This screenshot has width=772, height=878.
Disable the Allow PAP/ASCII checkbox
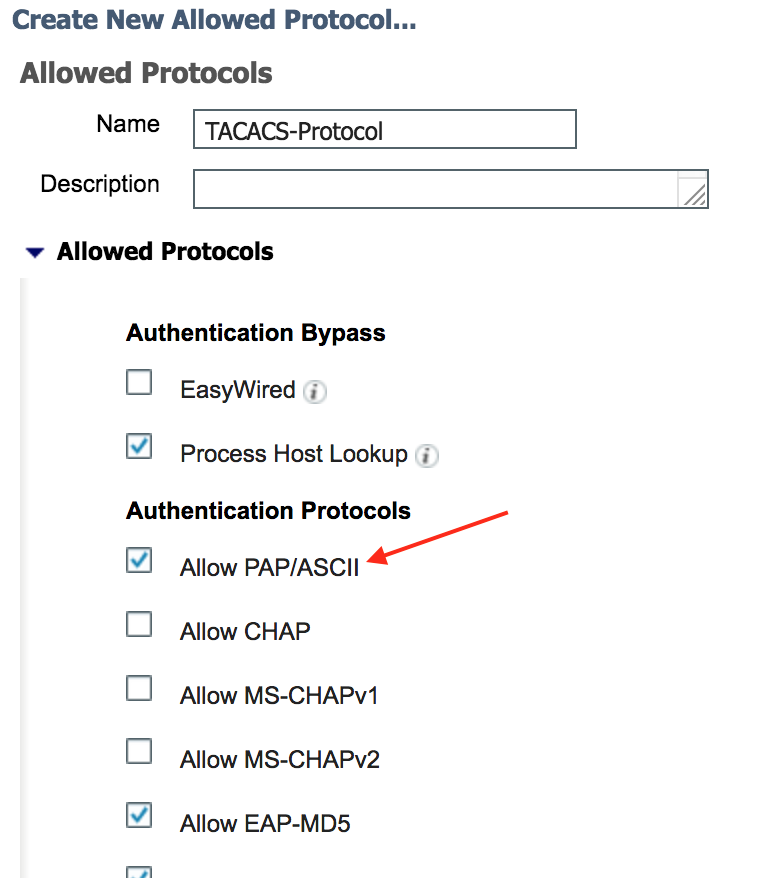[139, 561]
